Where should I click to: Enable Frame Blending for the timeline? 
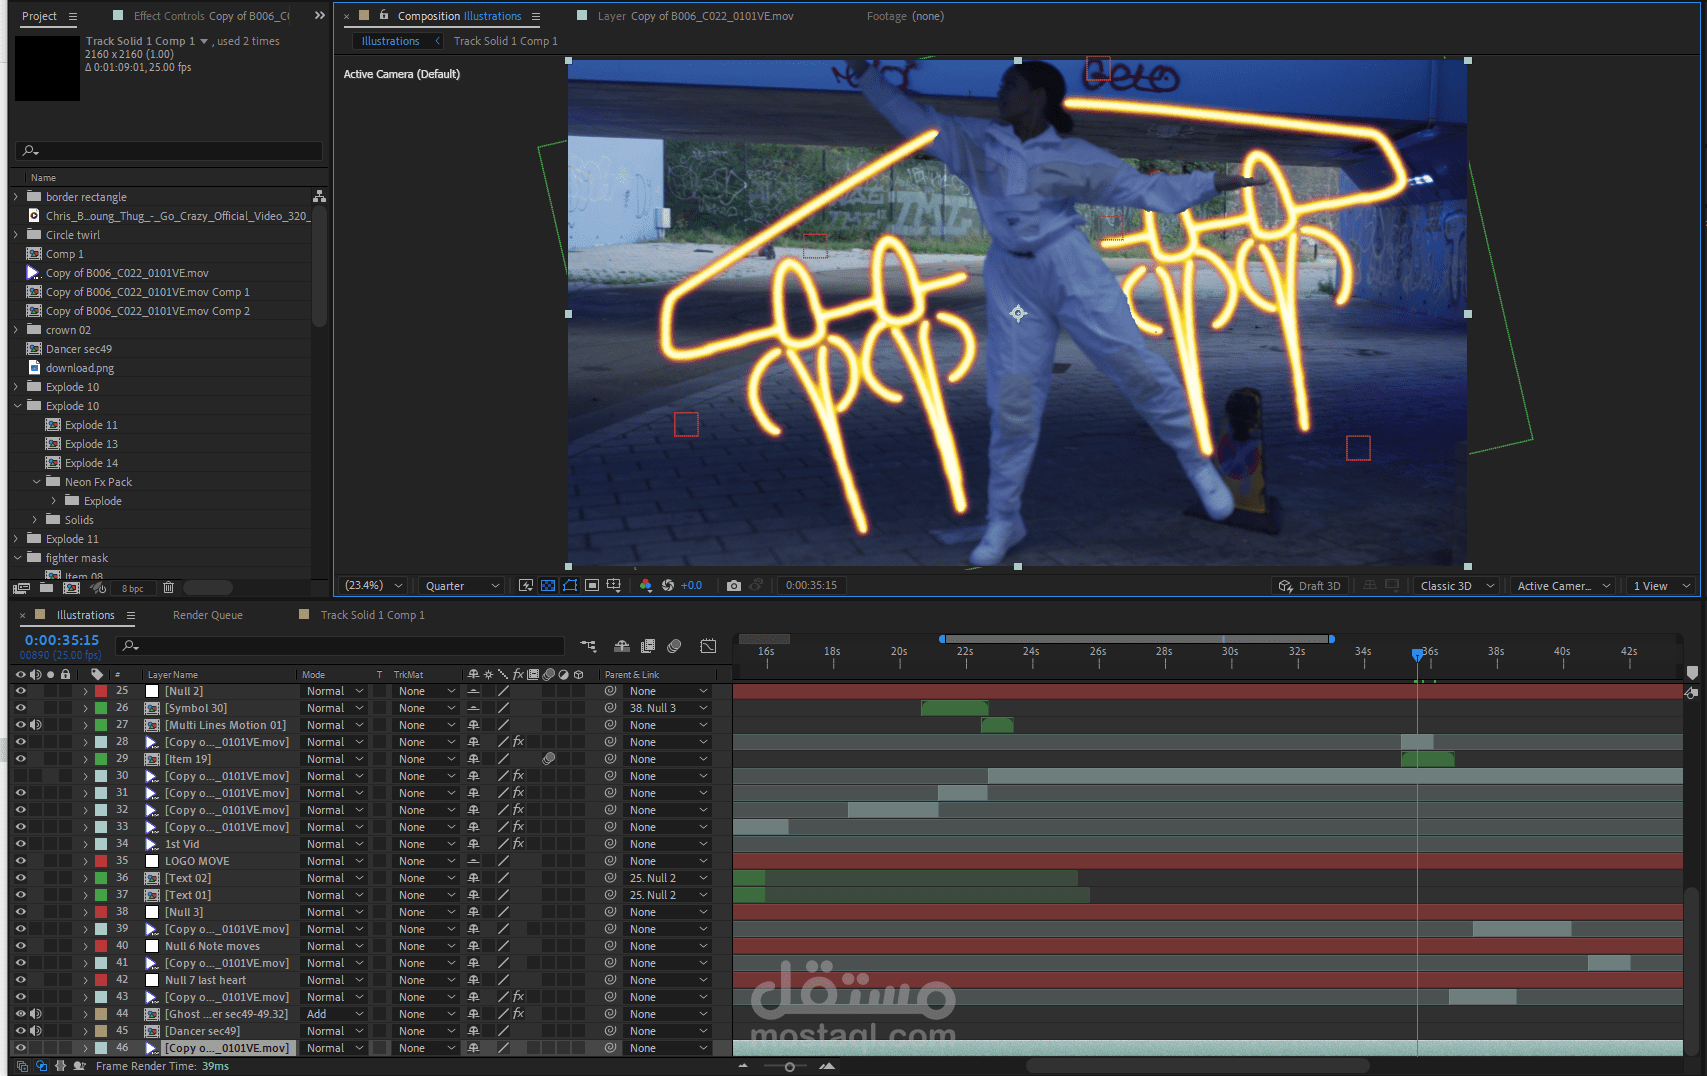[648, 646]
